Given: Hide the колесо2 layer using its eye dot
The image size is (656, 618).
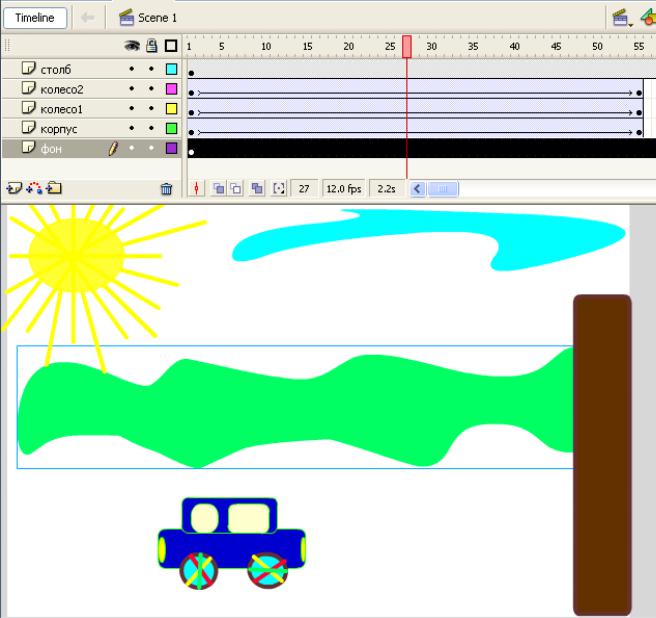Looking at the screenshot, I should [132, 89].
